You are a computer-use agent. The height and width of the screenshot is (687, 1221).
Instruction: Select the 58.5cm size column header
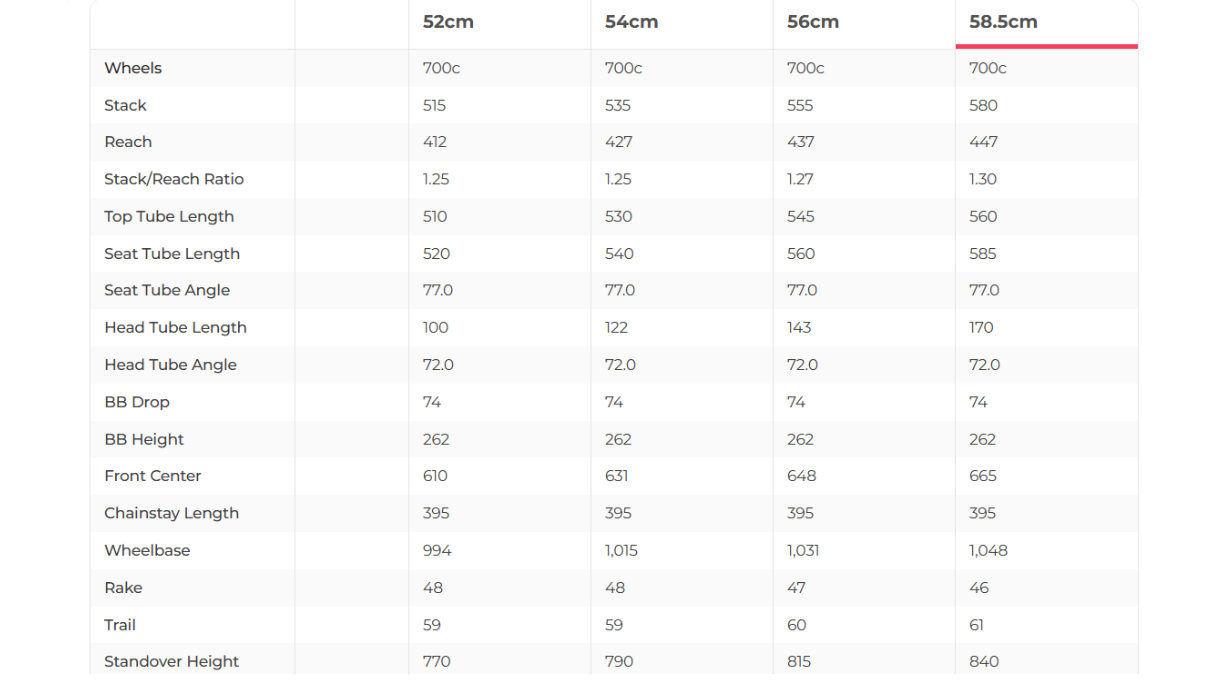[1003, 22]
